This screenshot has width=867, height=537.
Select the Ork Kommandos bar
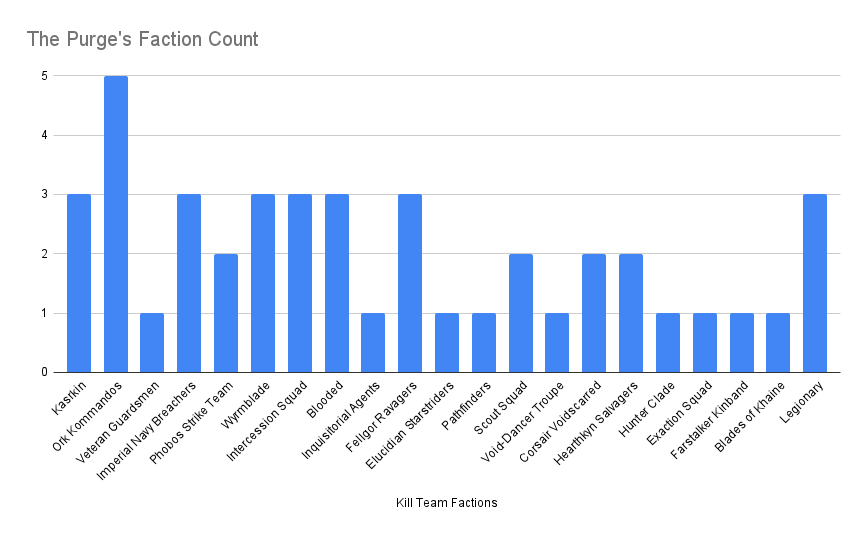click(x=116, y=224)
